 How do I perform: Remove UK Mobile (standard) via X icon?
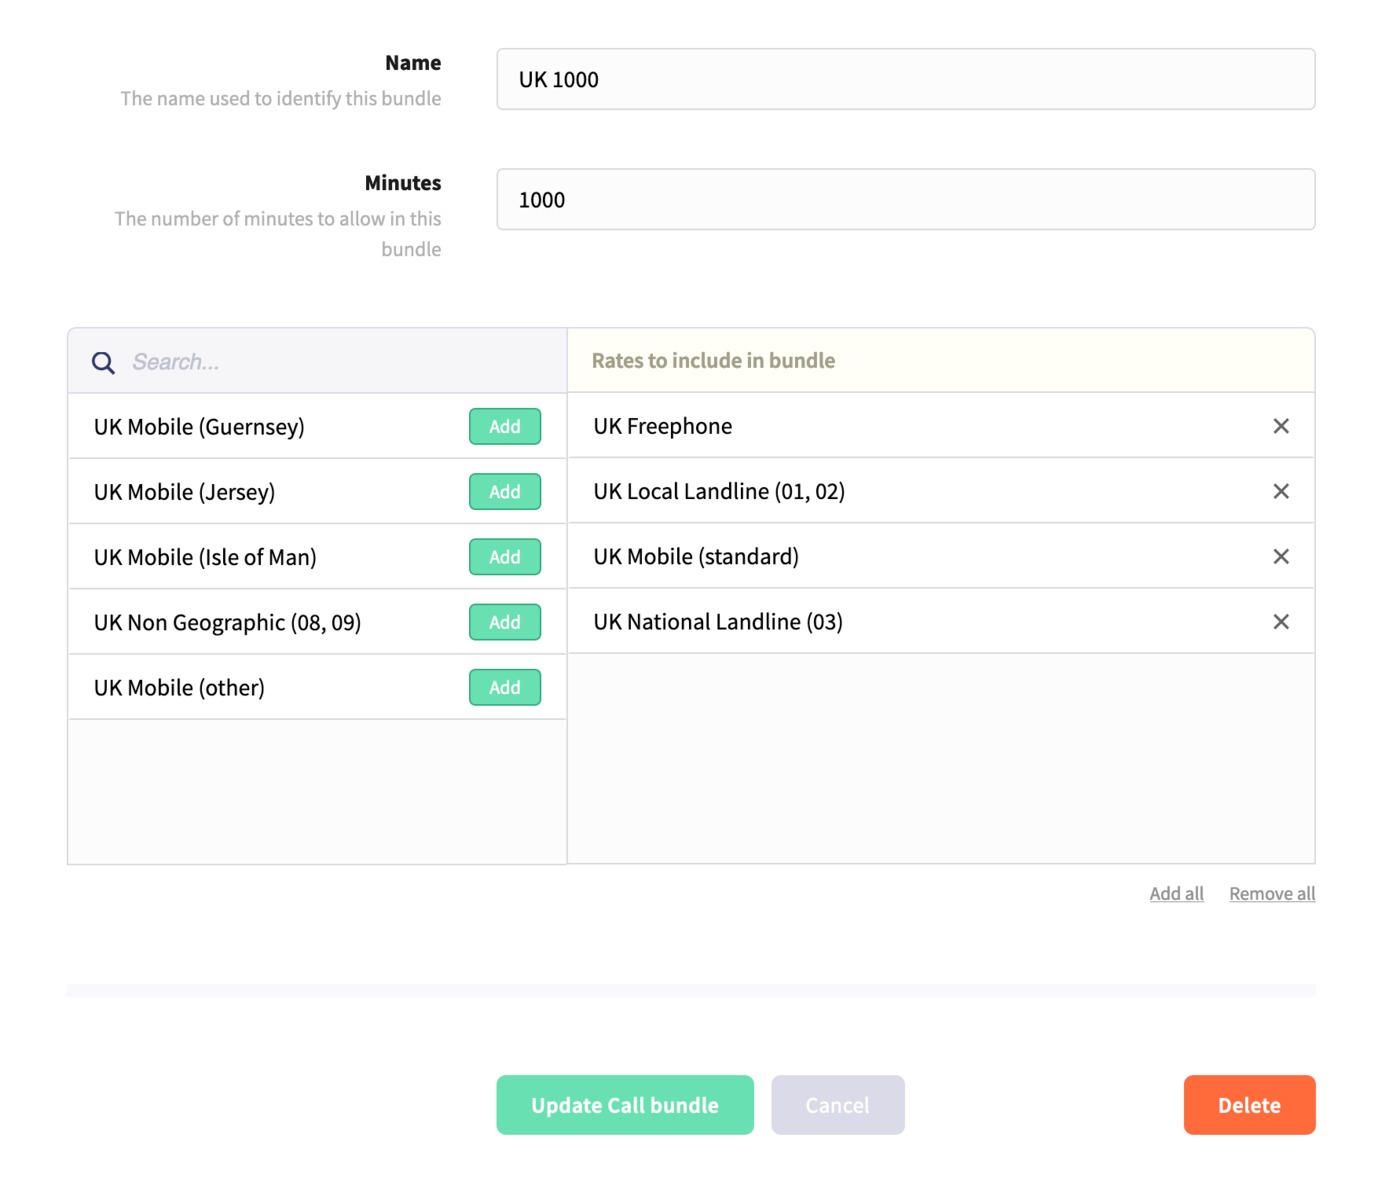(1280, 556)
